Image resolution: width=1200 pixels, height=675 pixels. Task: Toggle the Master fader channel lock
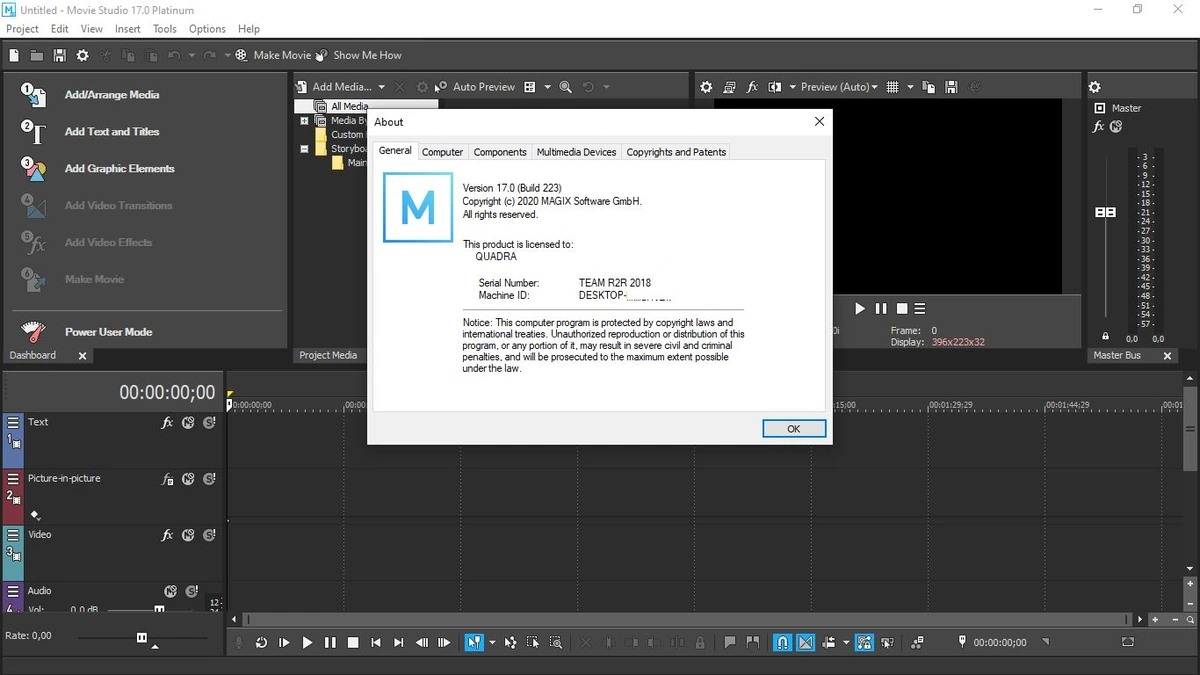pos(1105,337)
